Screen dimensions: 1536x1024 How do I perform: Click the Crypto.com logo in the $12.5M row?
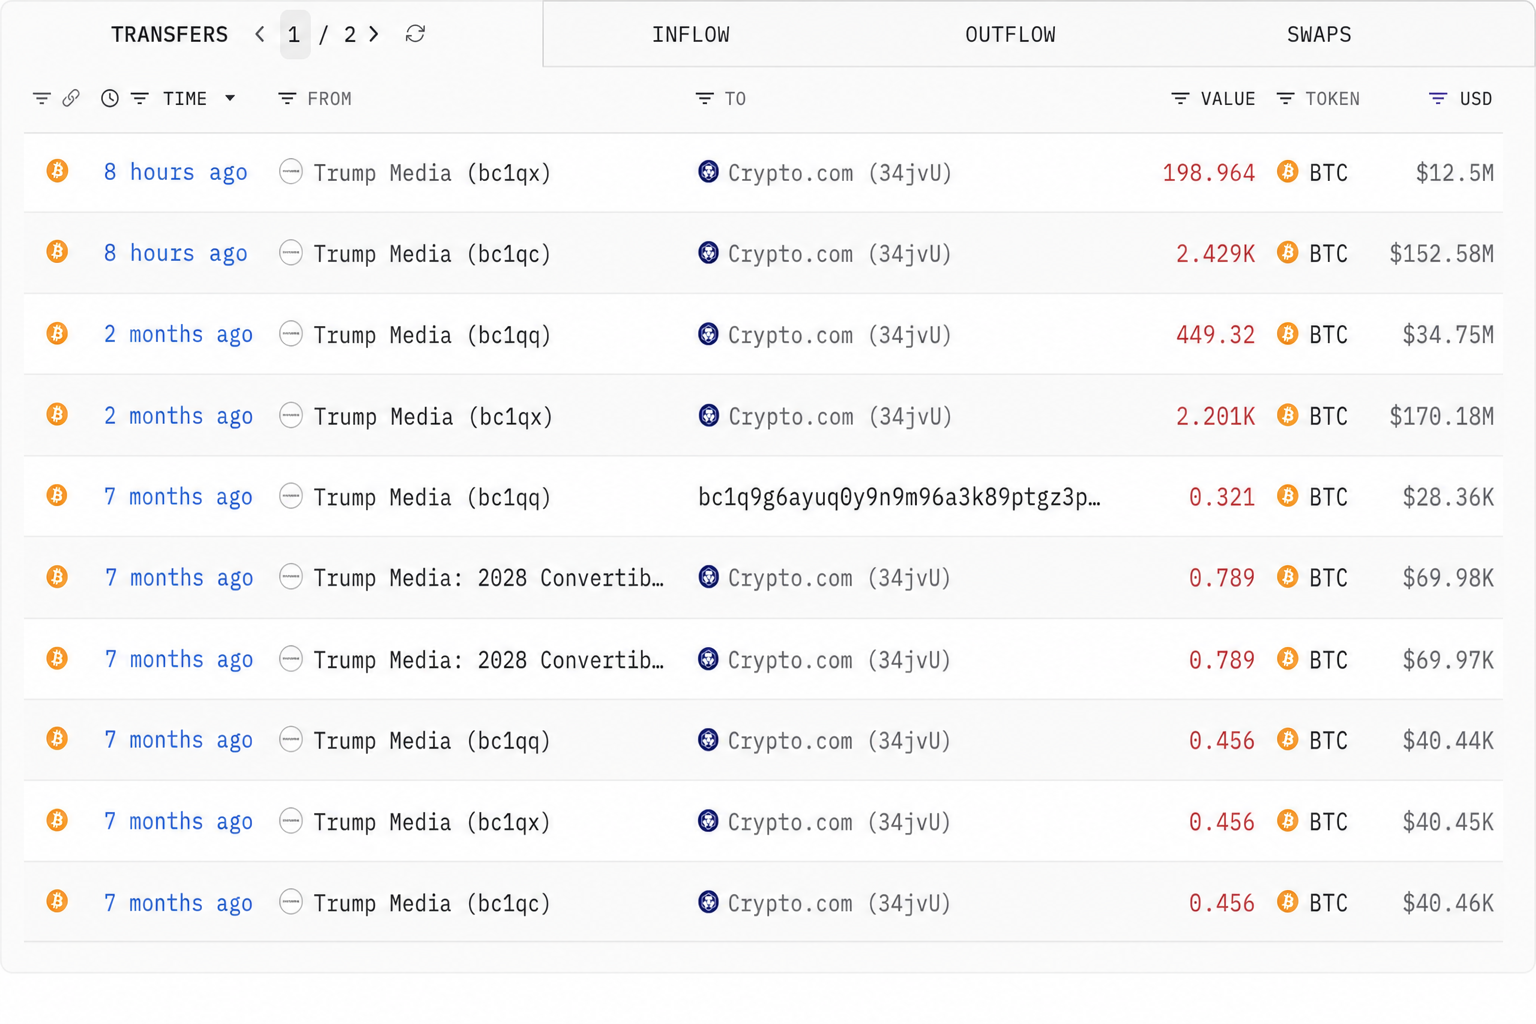click(708, 172)
